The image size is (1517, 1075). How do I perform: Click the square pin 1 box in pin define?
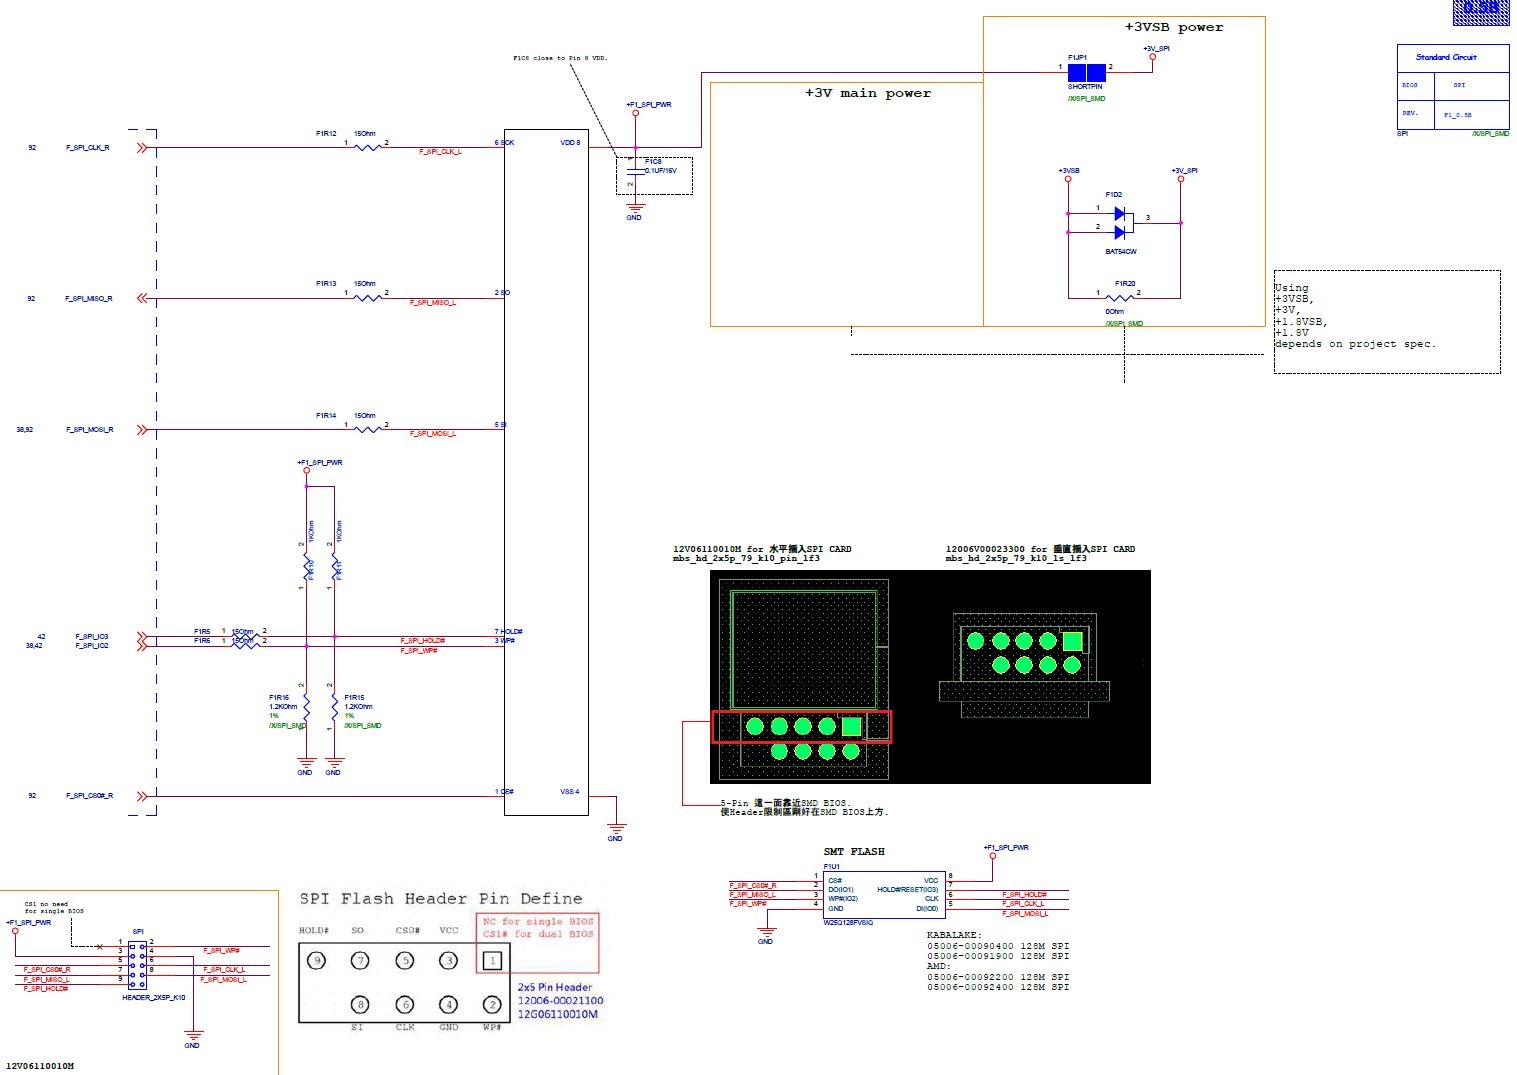pos(492,961)
